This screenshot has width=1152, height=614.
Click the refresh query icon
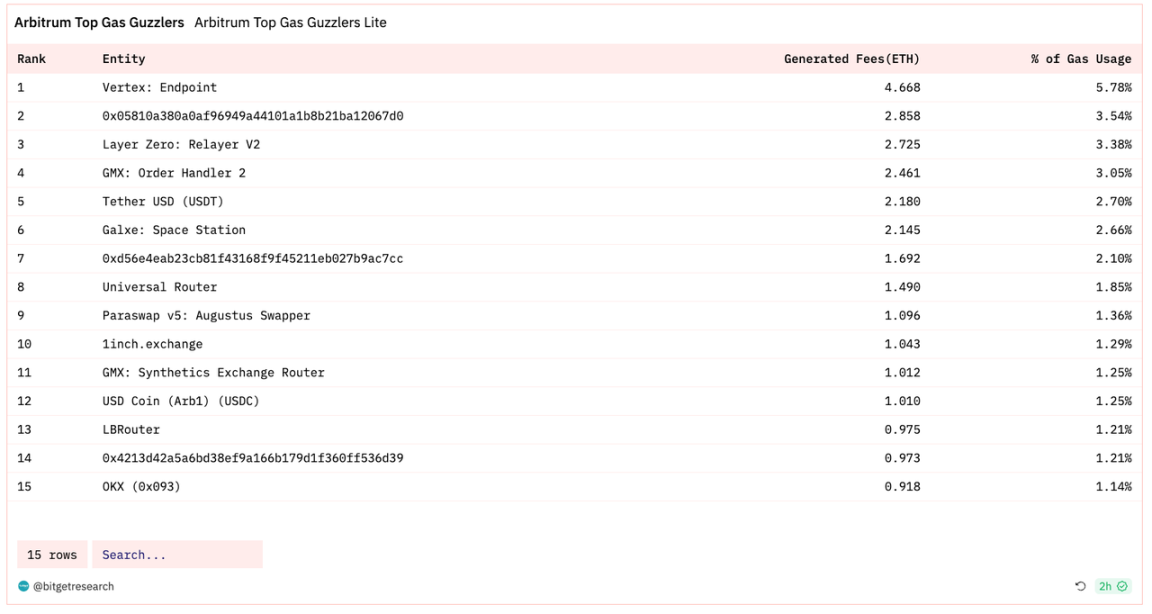(x=1080, y=586)
